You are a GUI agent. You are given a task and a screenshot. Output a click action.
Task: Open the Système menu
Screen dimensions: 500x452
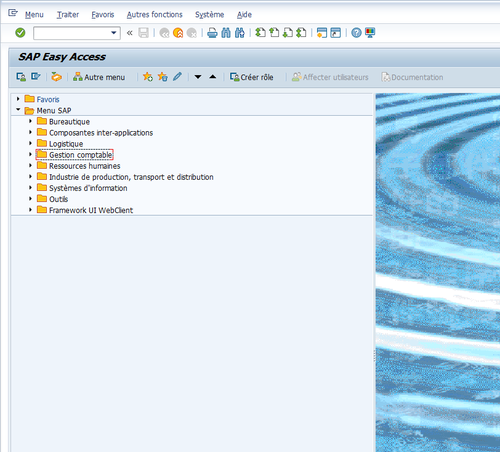(x=210, y=15)
